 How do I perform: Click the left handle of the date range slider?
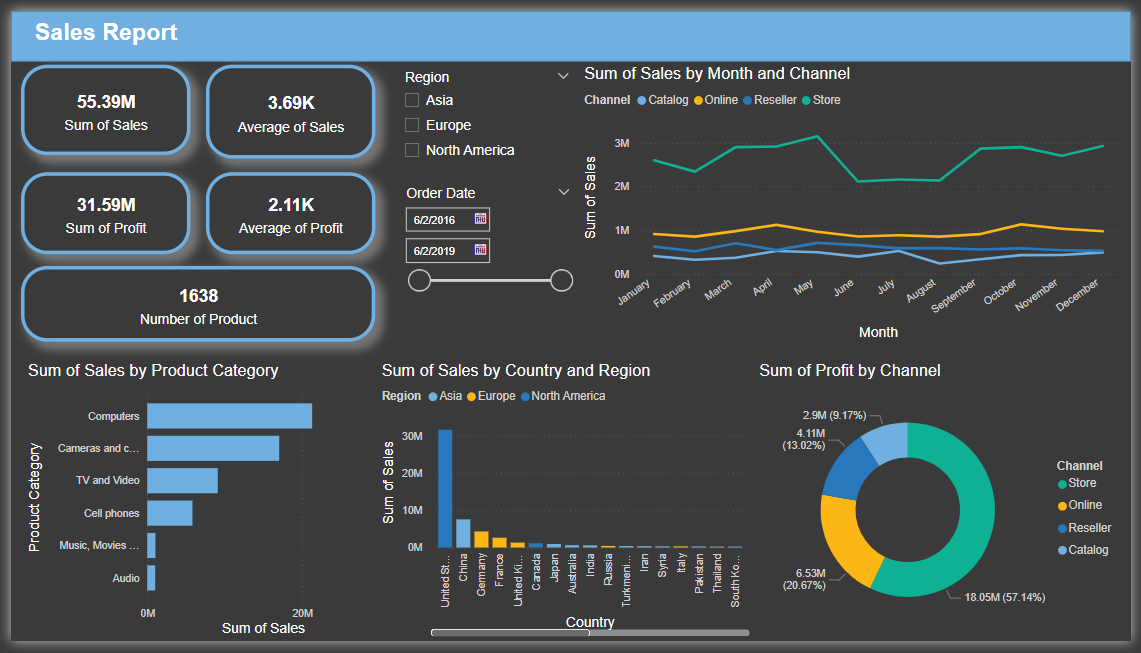click(x=419, y=280)
